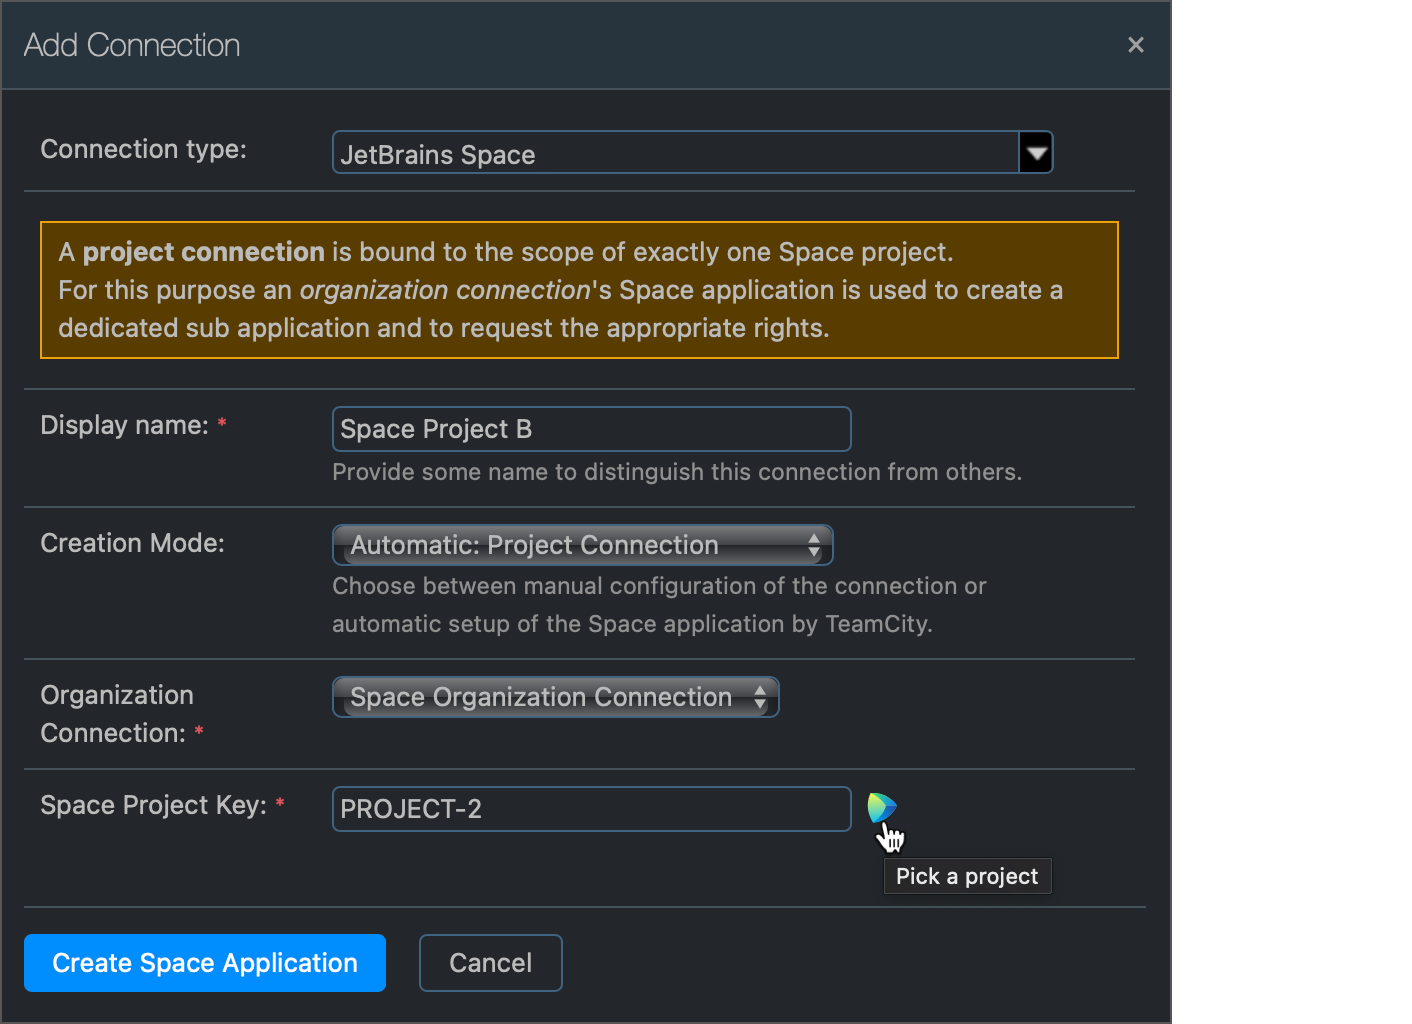Open the Creation Mode dropdown
This screenshot has height=1024, width=1412.
pos(582,545)
